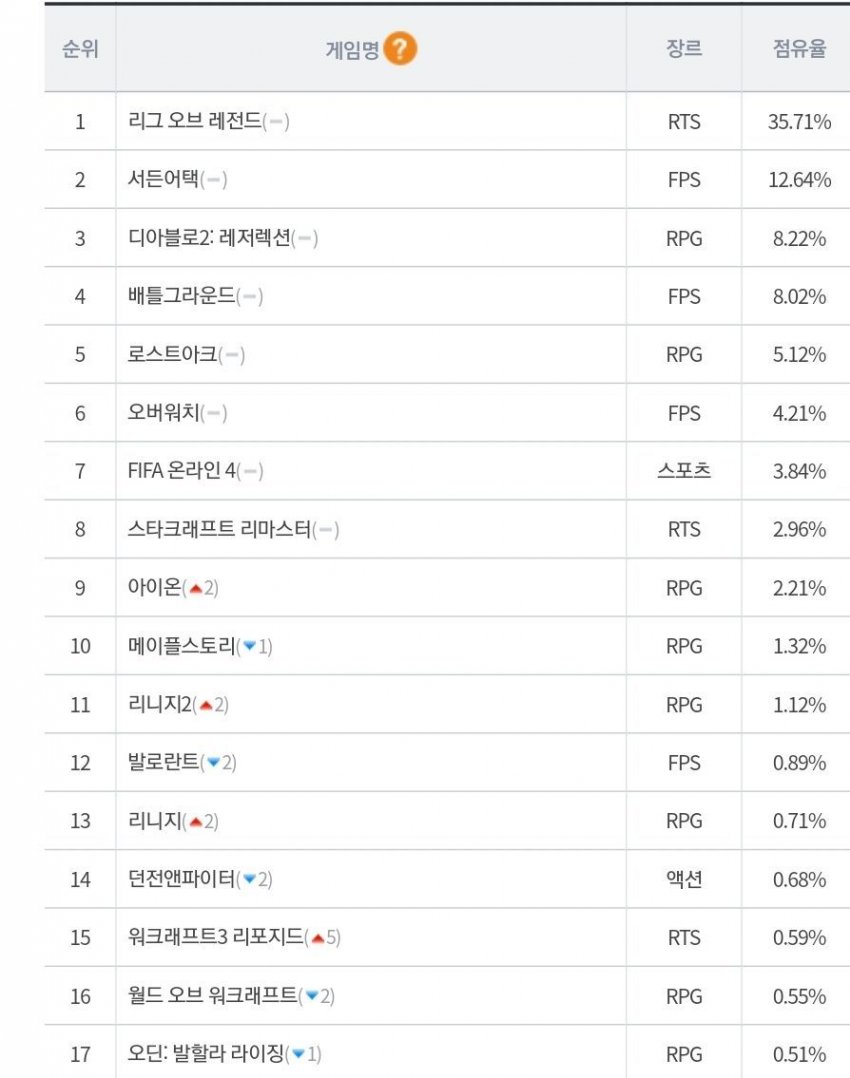Viewport: 850px width, 1078px height.
Task: Open the 배틀그라운드 game entry
Action: click(x=182, y=296)
